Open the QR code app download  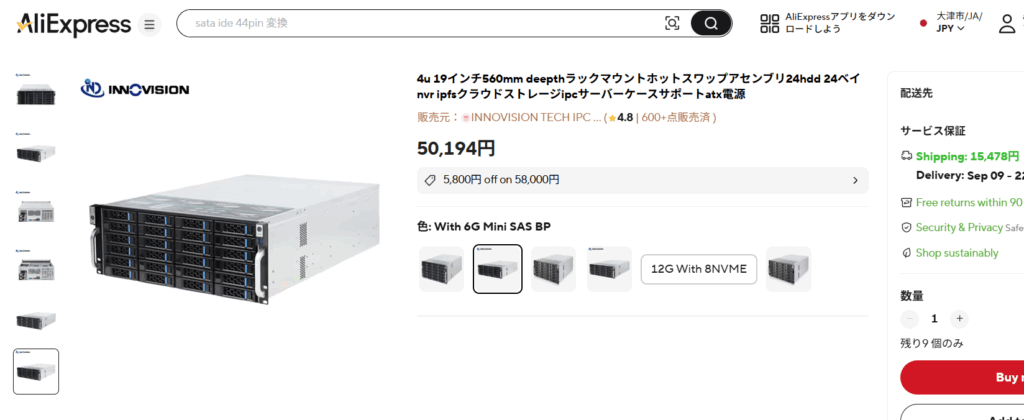[770, 24]
